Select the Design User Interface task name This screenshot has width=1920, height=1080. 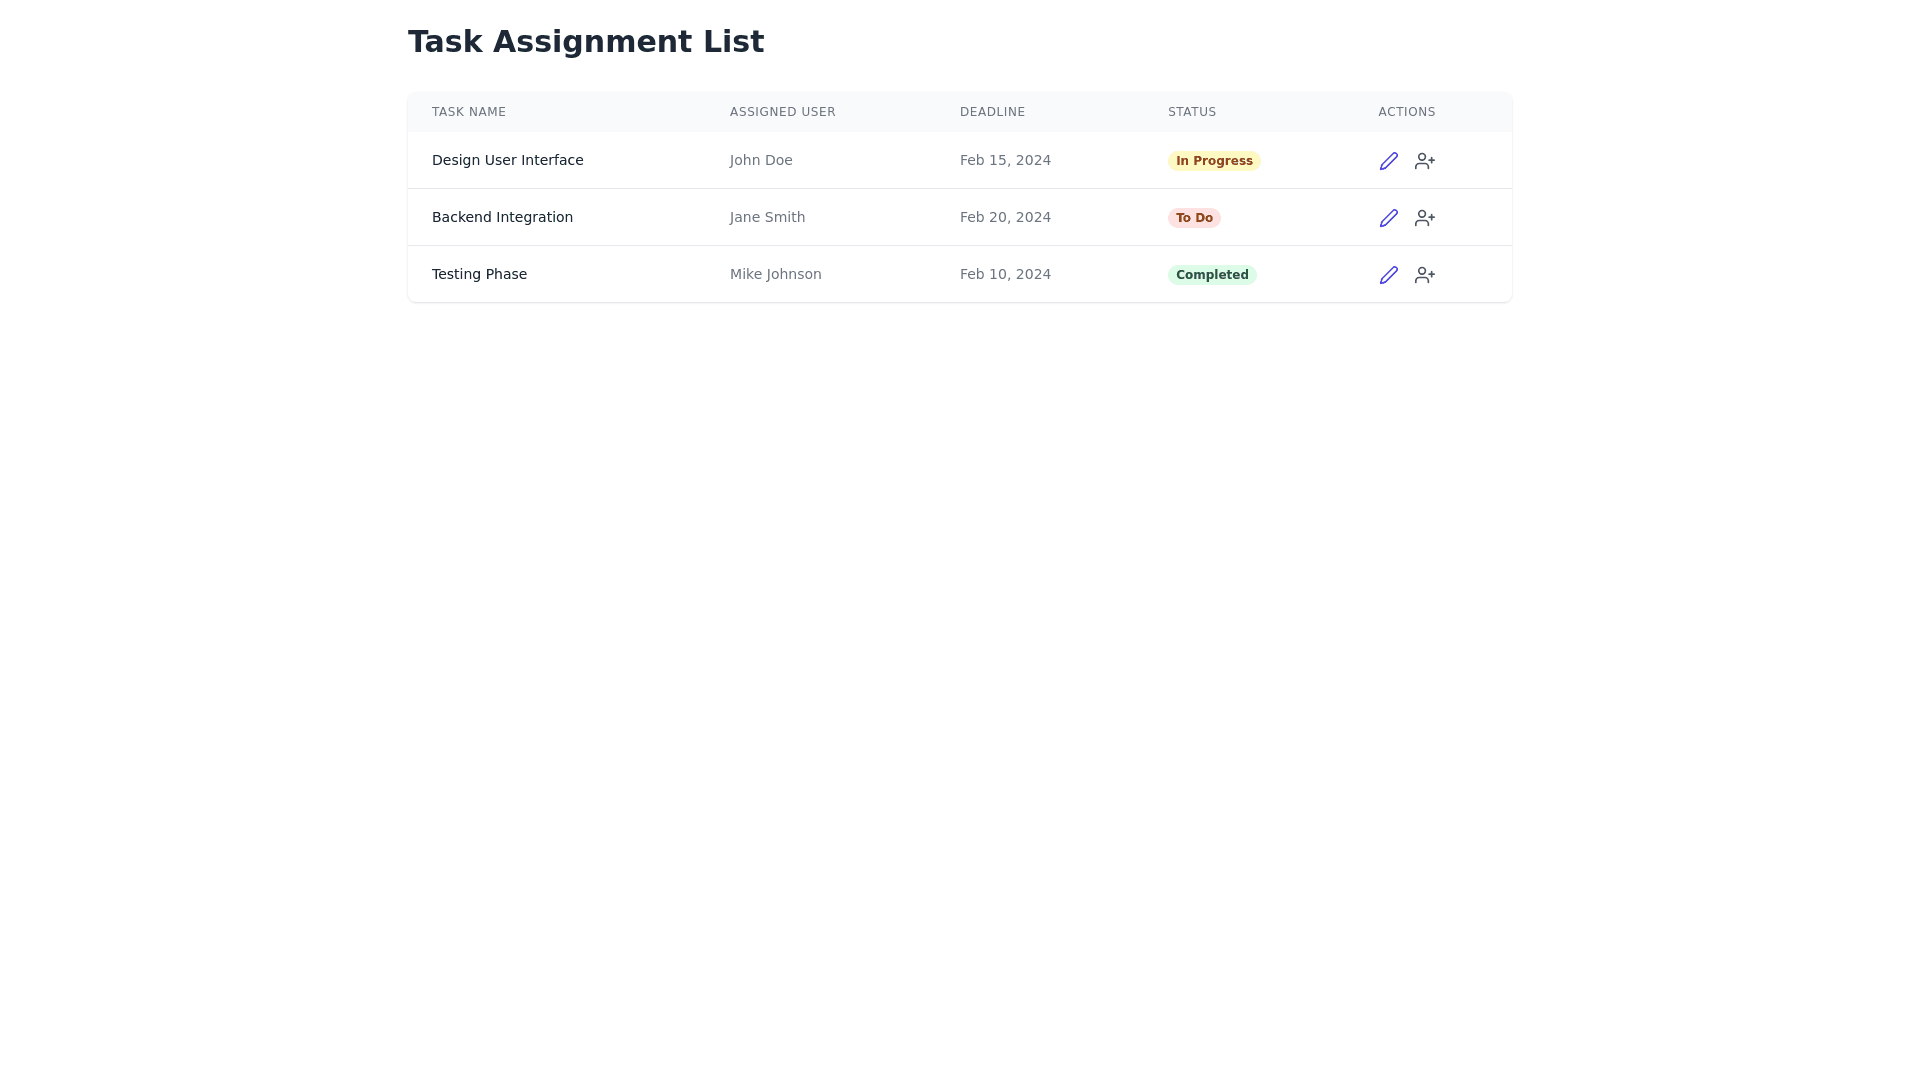tap(507, 160)
